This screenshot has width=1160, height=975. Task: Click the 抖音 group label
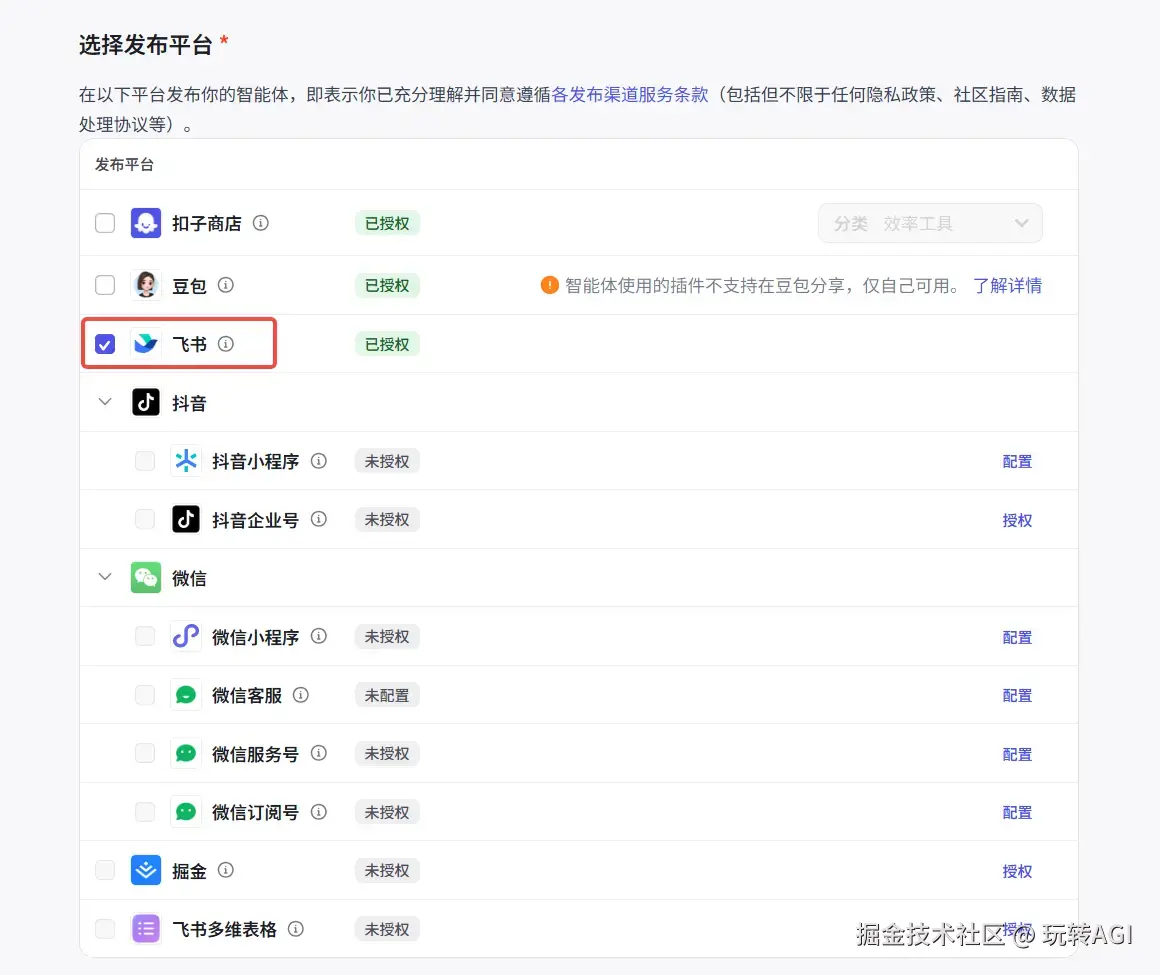189,403
